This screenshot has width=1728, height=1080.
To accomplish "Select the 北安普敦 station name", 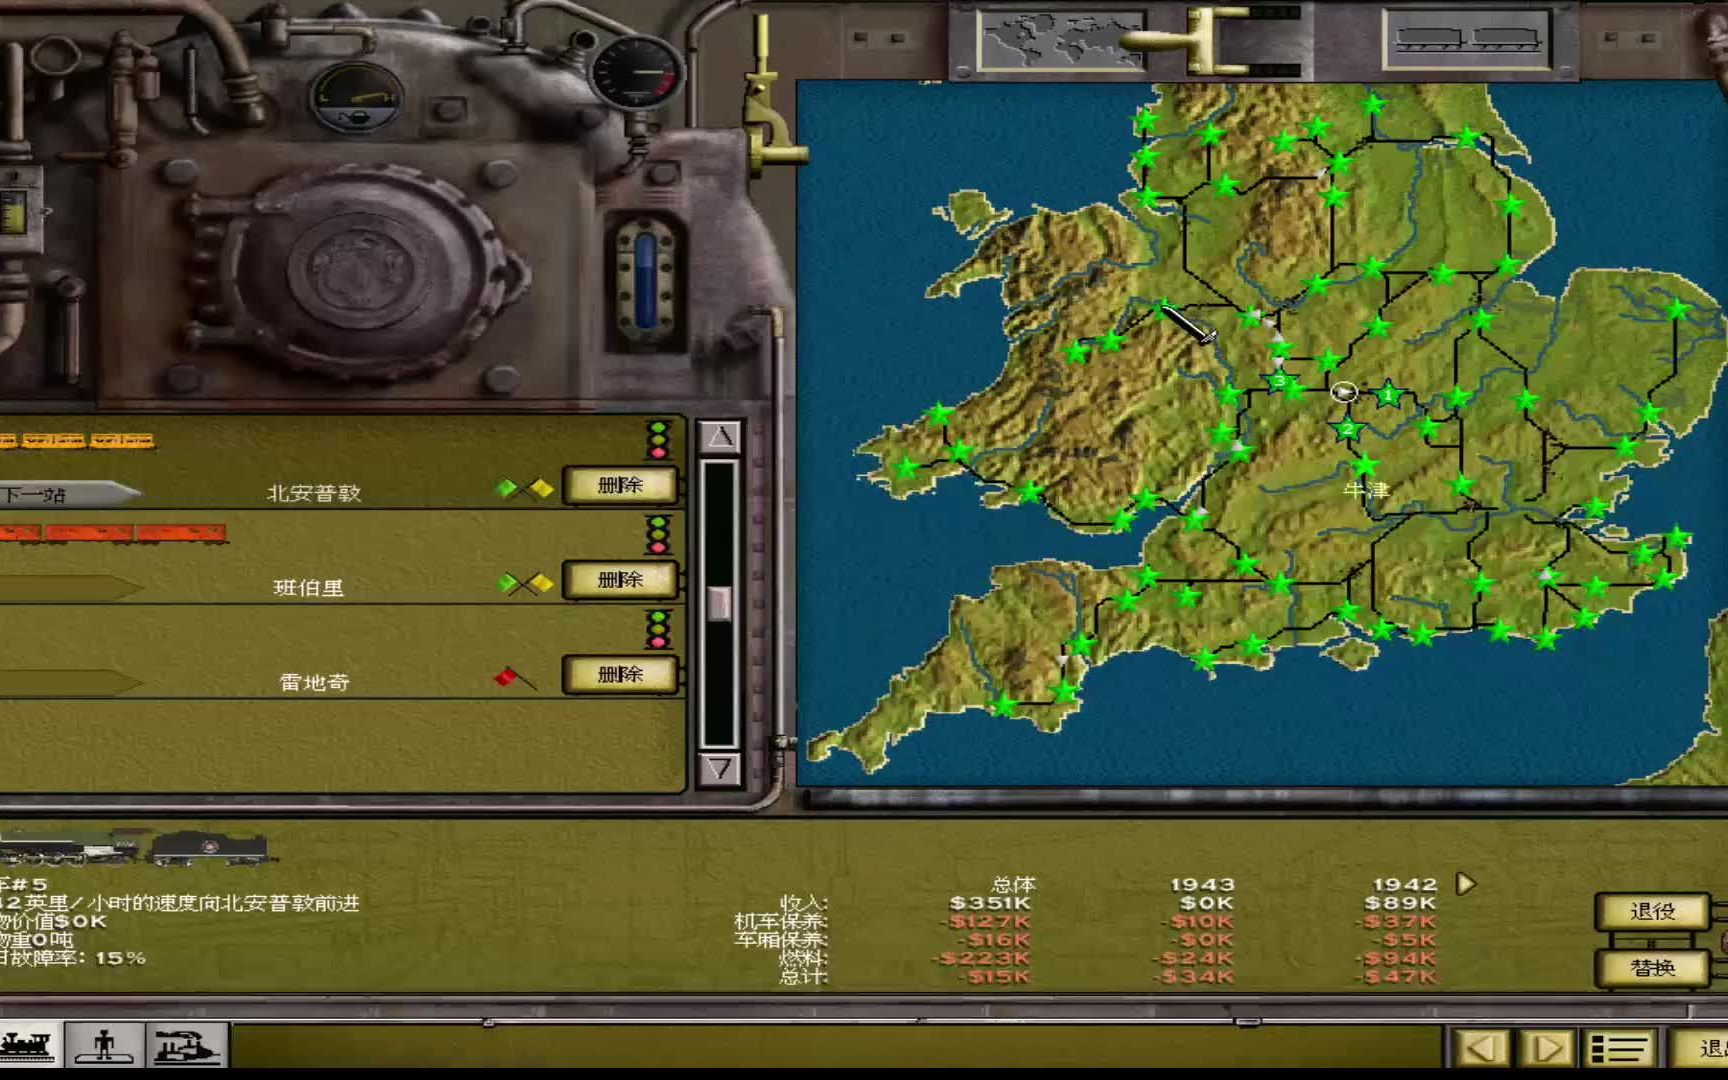I will [314, 493].
